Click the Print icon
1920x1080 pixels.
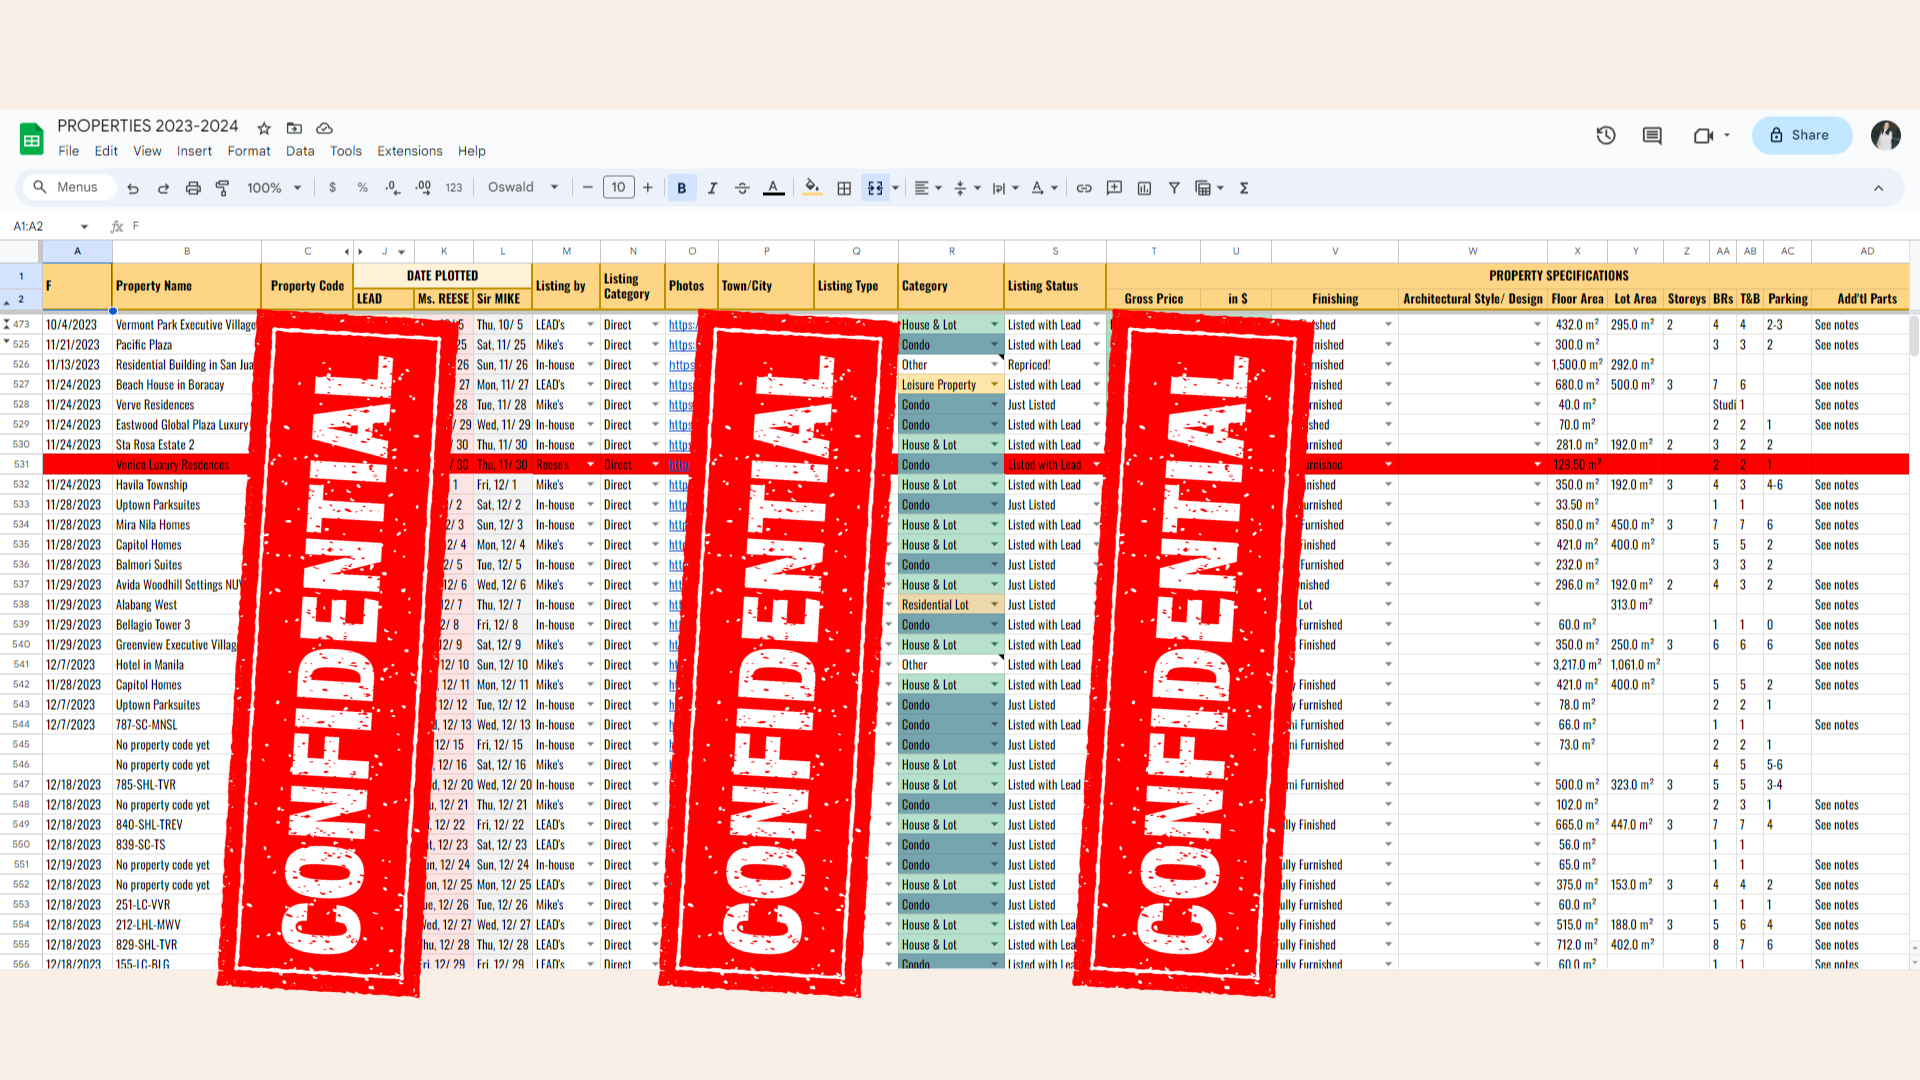coord(193,188)
